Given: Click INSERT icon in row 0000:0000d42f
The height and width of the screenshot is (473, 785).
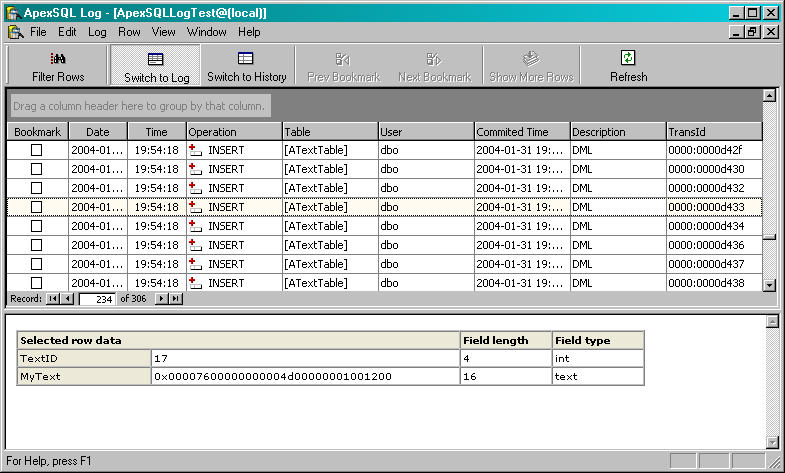Looking at the screenshot, I should 195,150.
